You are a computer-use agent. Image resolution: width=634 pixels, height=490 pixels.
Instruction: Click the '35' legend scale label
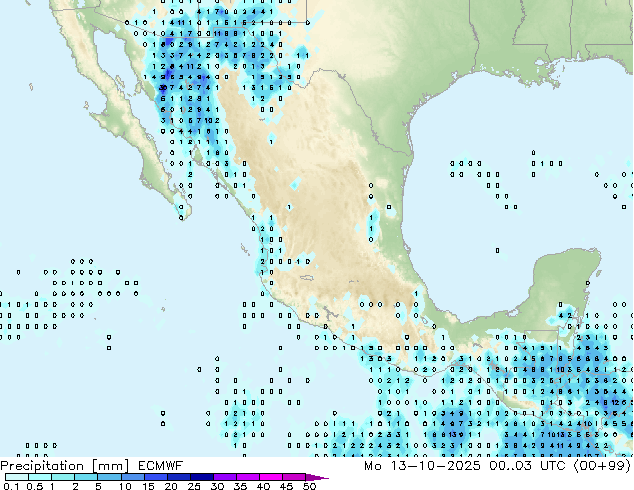pos(240,486)
